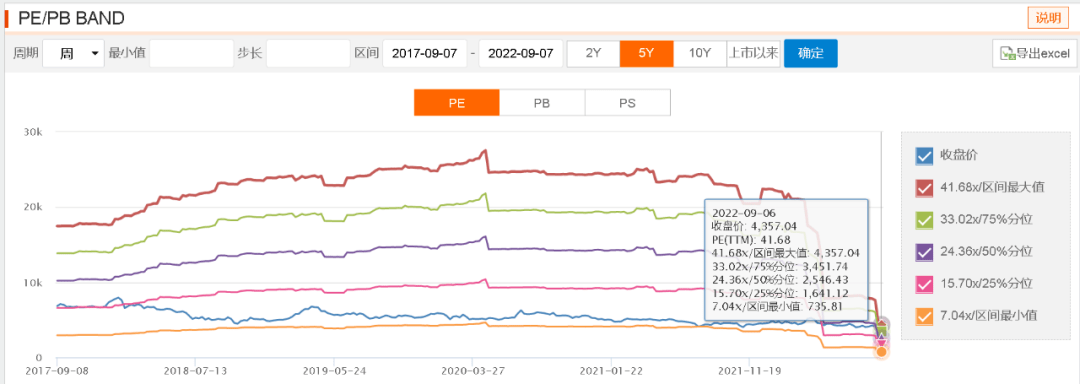Click the 2020-03-27 axis label
This screenshot has width=1080, height=384.
(x=472, y=370)
